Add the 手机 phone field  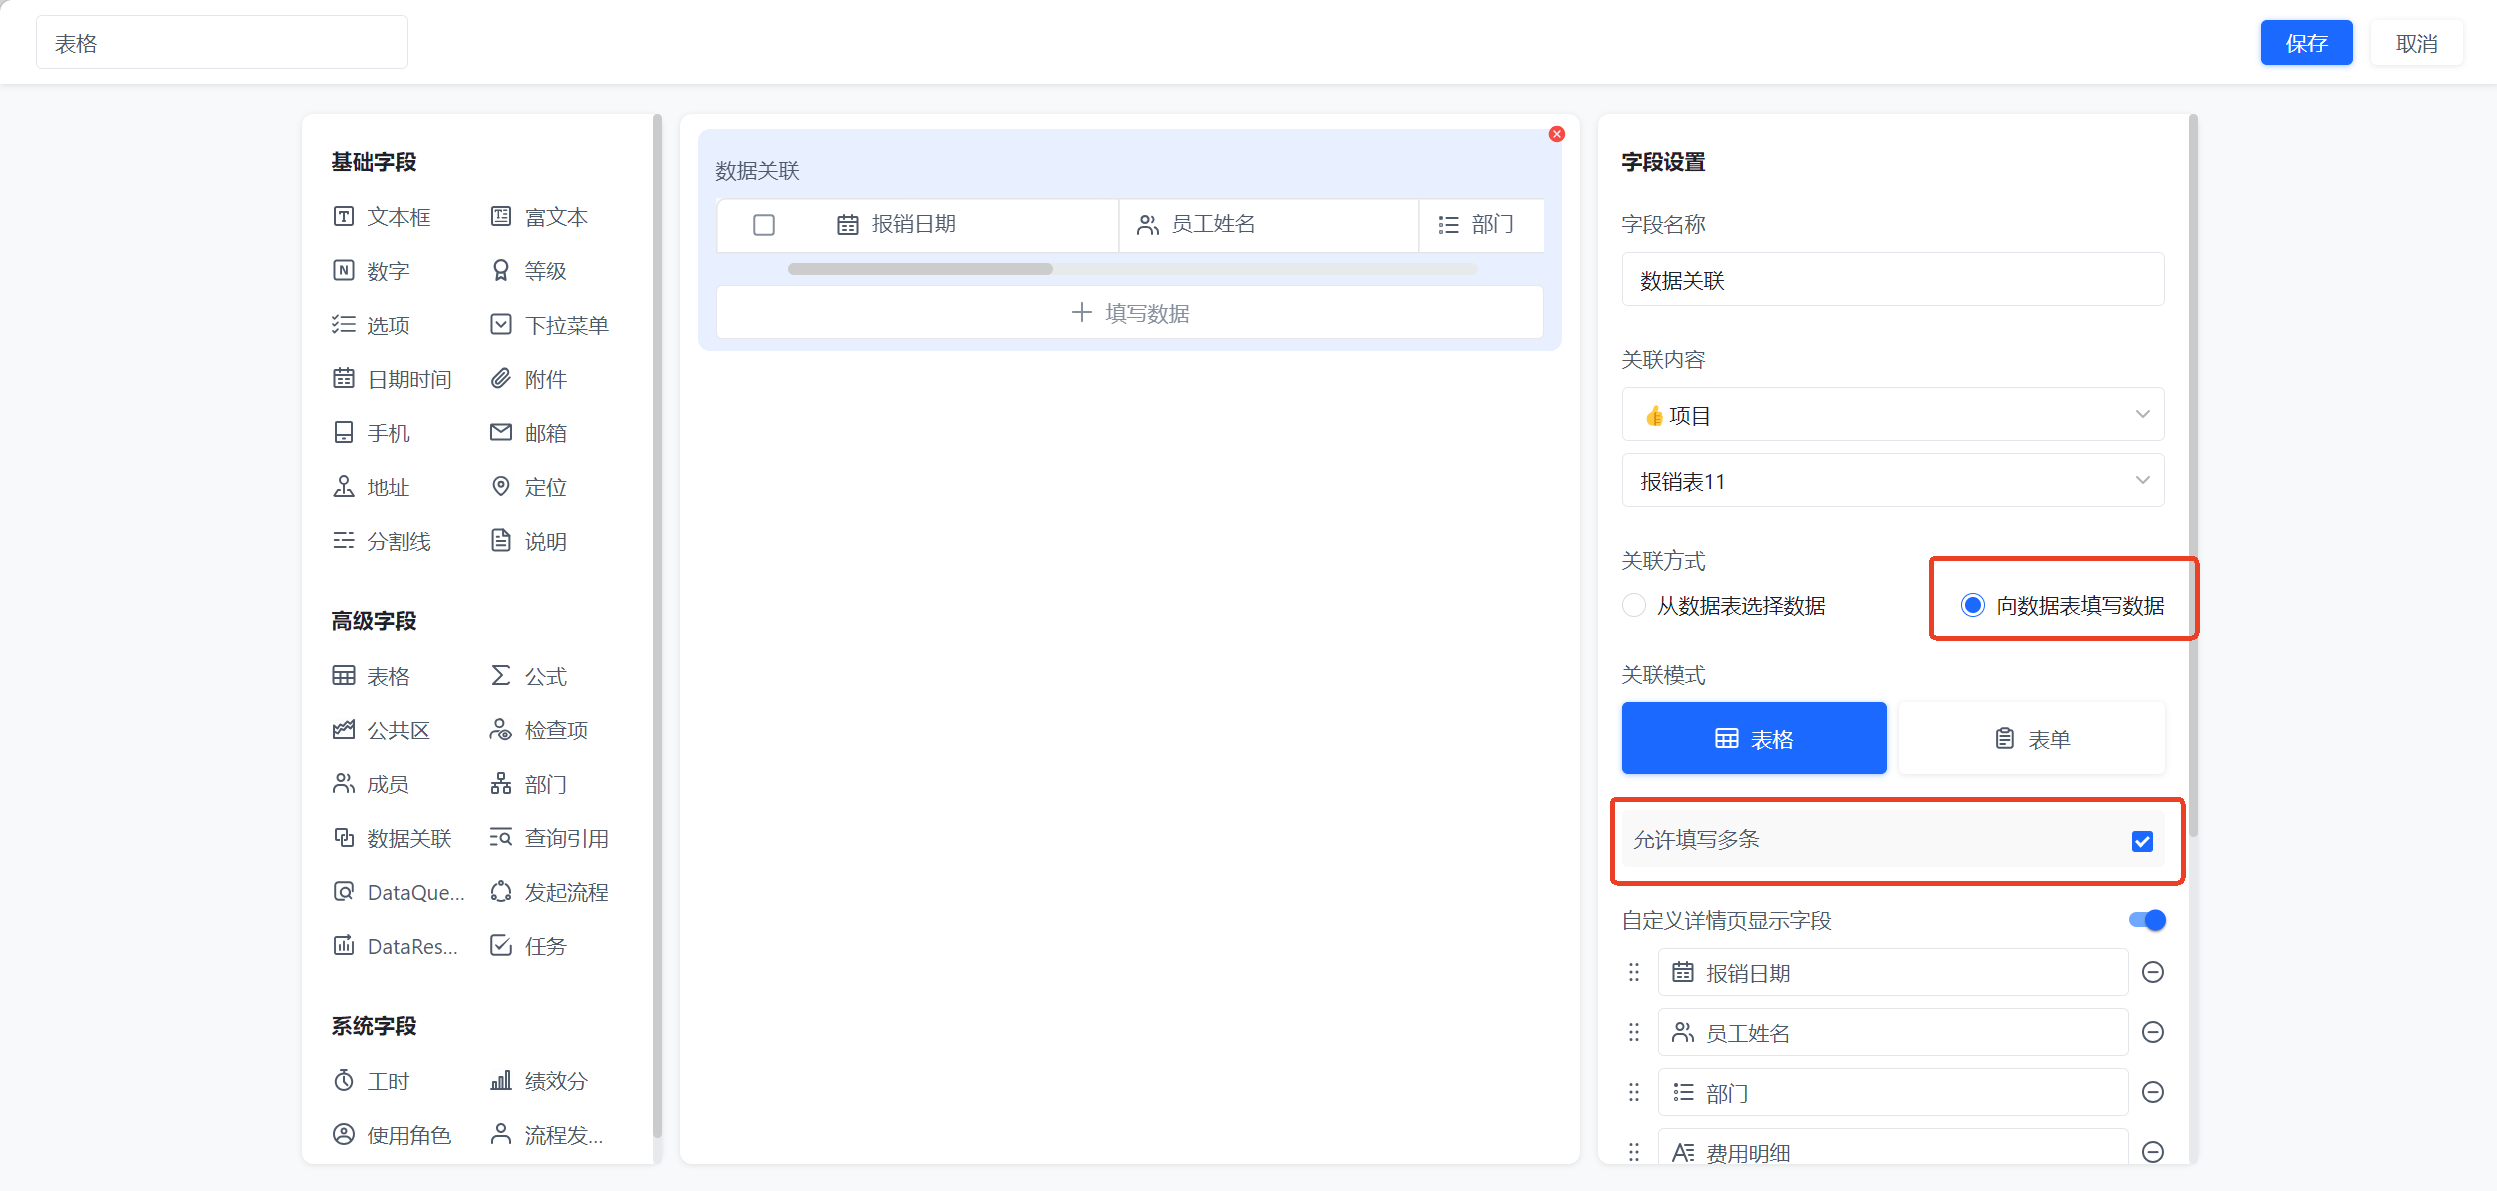click(371, 433)
